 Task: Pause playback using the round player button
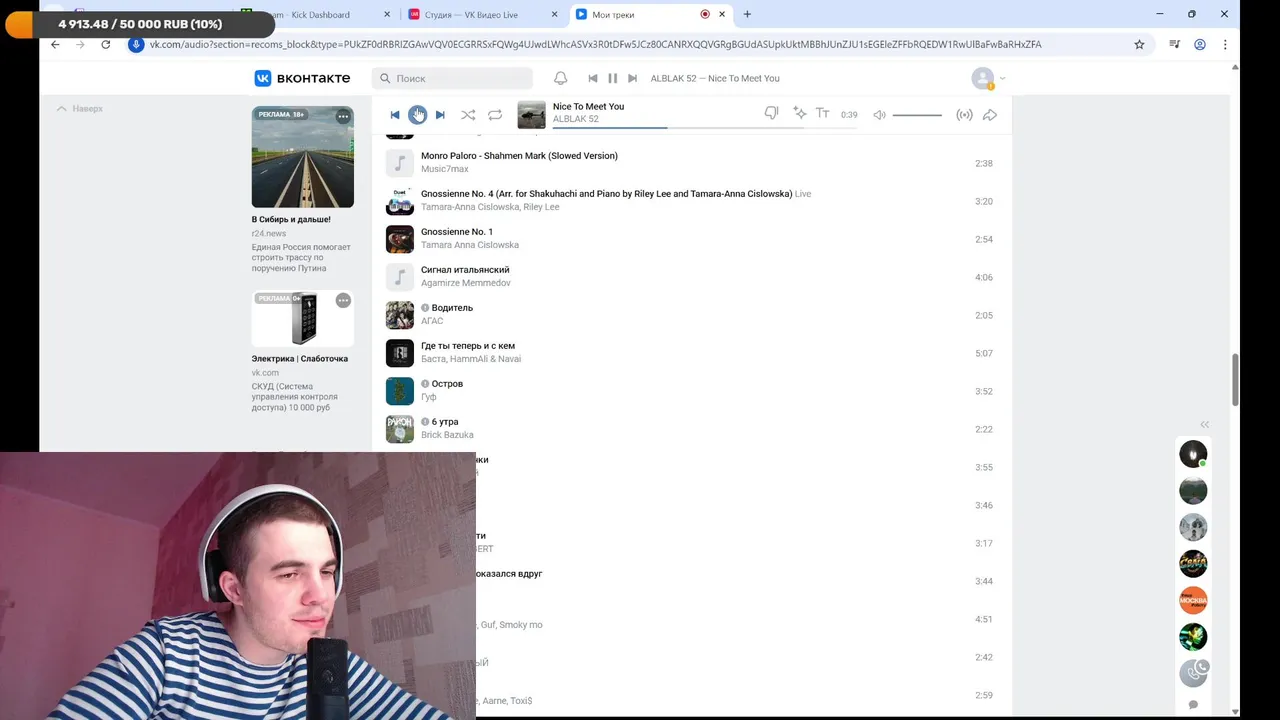coord(417,115)
